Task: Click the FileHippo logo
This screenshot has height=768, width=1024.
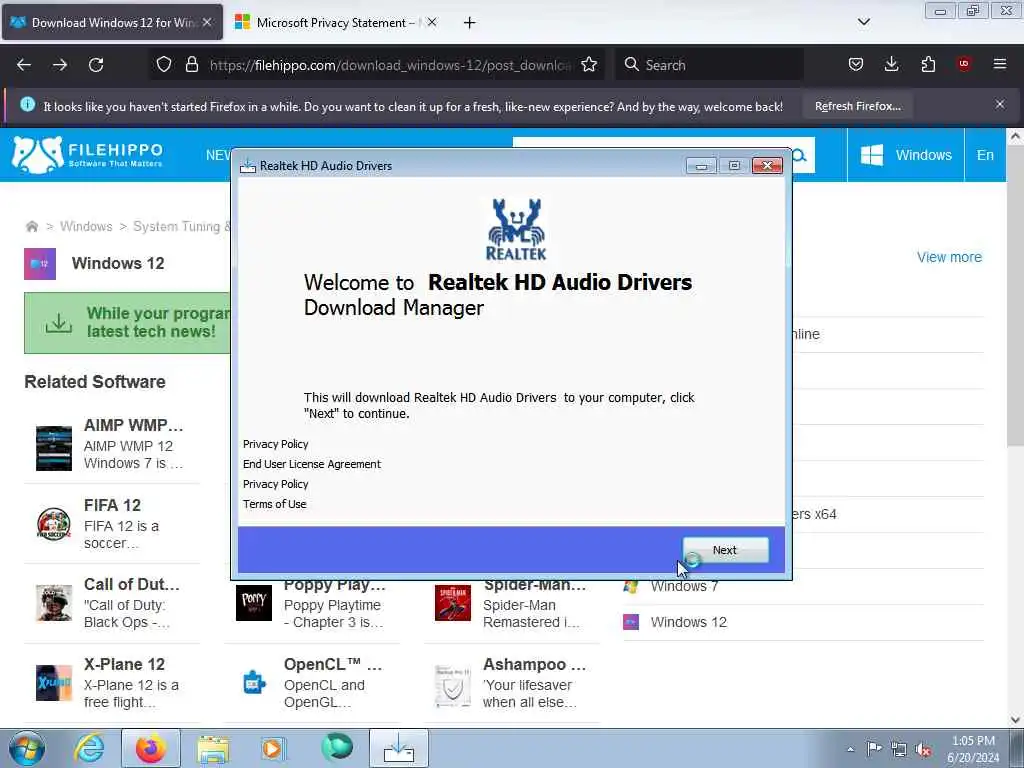Action: [x=88, y=155]
